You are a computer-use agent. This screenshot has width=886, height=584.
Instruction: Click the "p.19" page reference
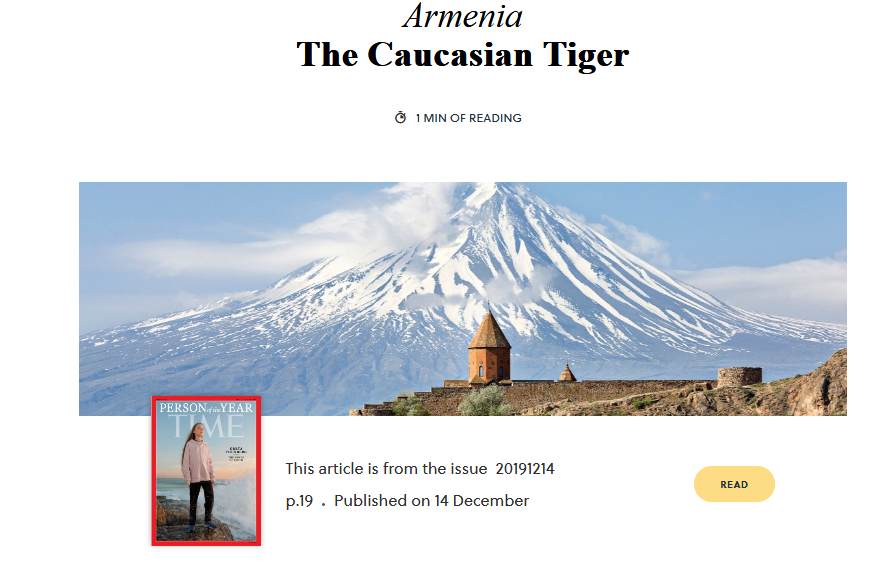(x=299, y=501)
